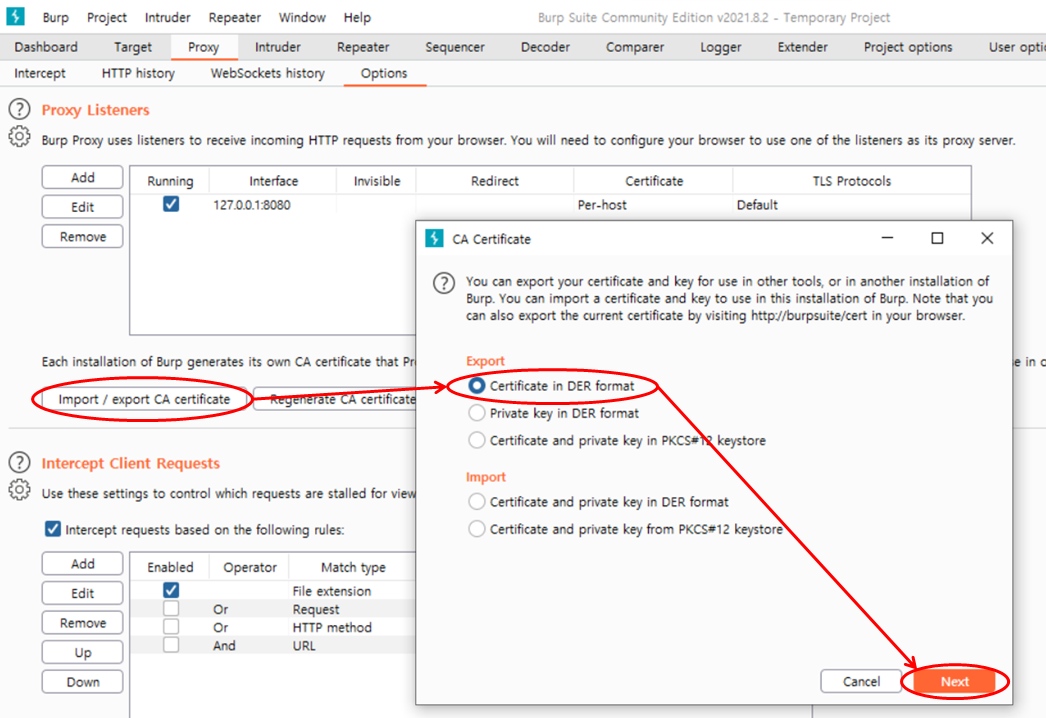
Task: Maximize the CA Certificate dialog
Action: coord(937,238)
